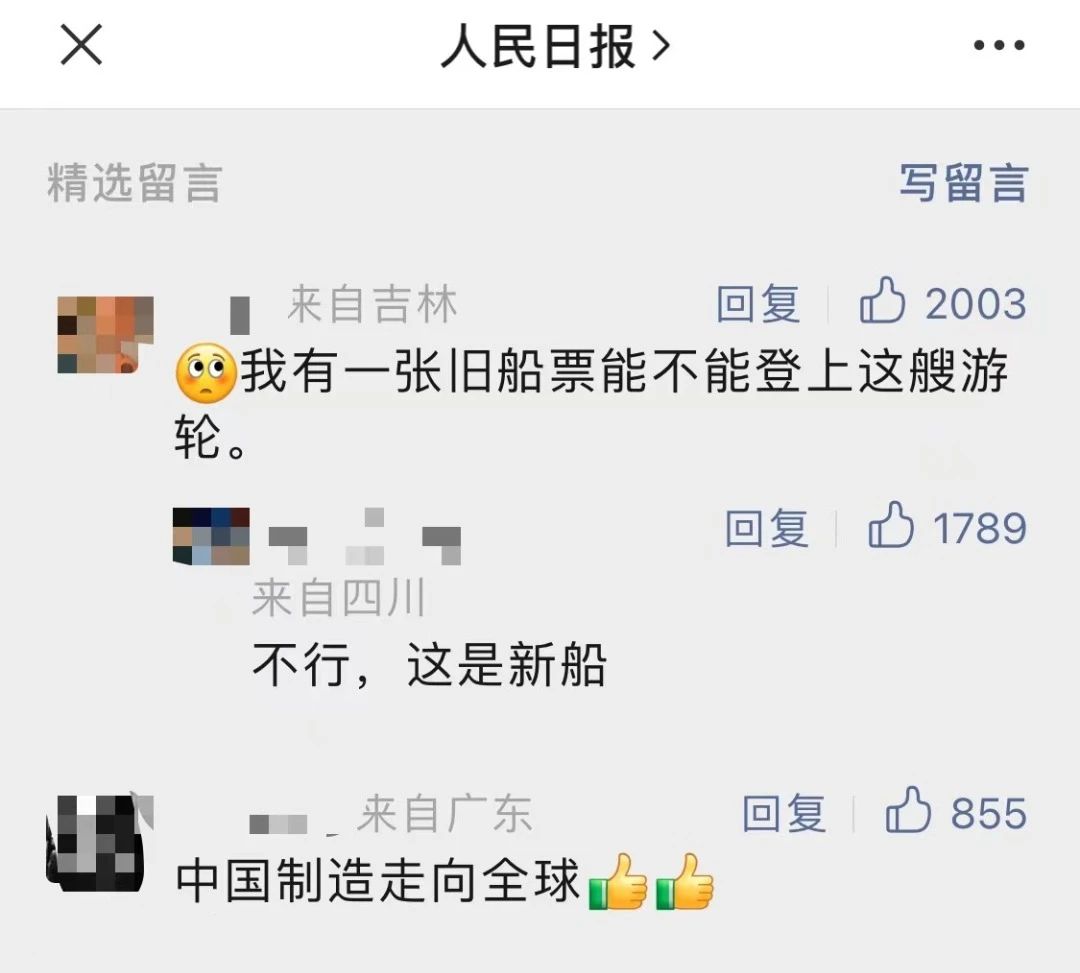Reply to the comment from 吉林
The height and width of the screenshot is (973, 1080).
pos(758,304)
